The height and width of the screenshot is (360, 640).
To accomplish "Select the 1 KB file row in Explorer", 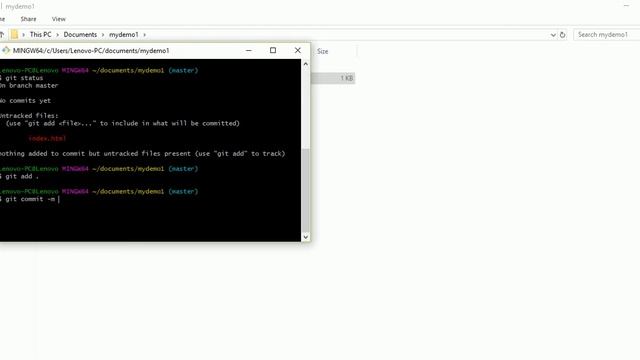I will pyautogui.click(x=333, y=78).
